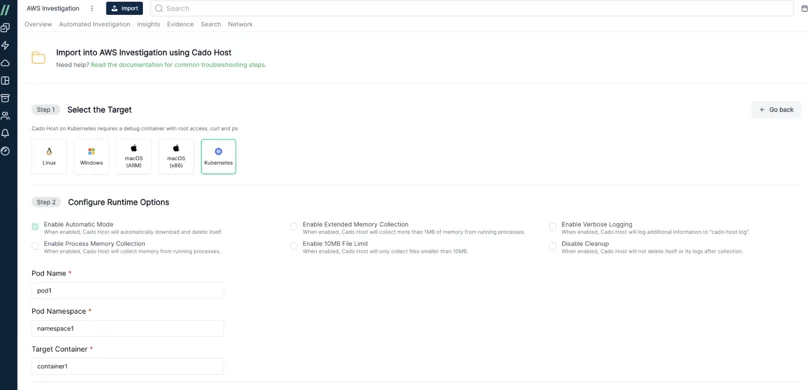Click the AWS Investigation title
Image resolution: width=810 pixels, height=390 pixels.
53,8
